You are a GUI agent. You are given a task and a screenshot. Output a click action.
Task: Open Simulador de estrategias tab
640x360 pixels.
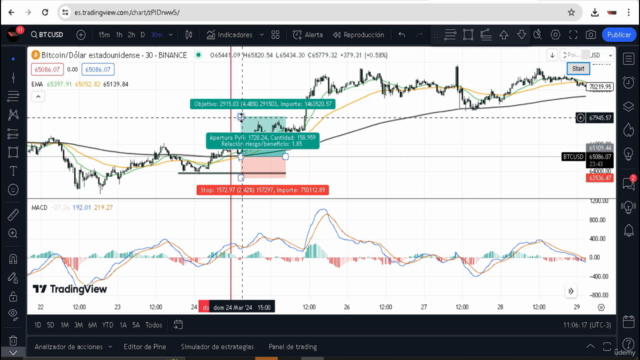click(x=217, y=347)
